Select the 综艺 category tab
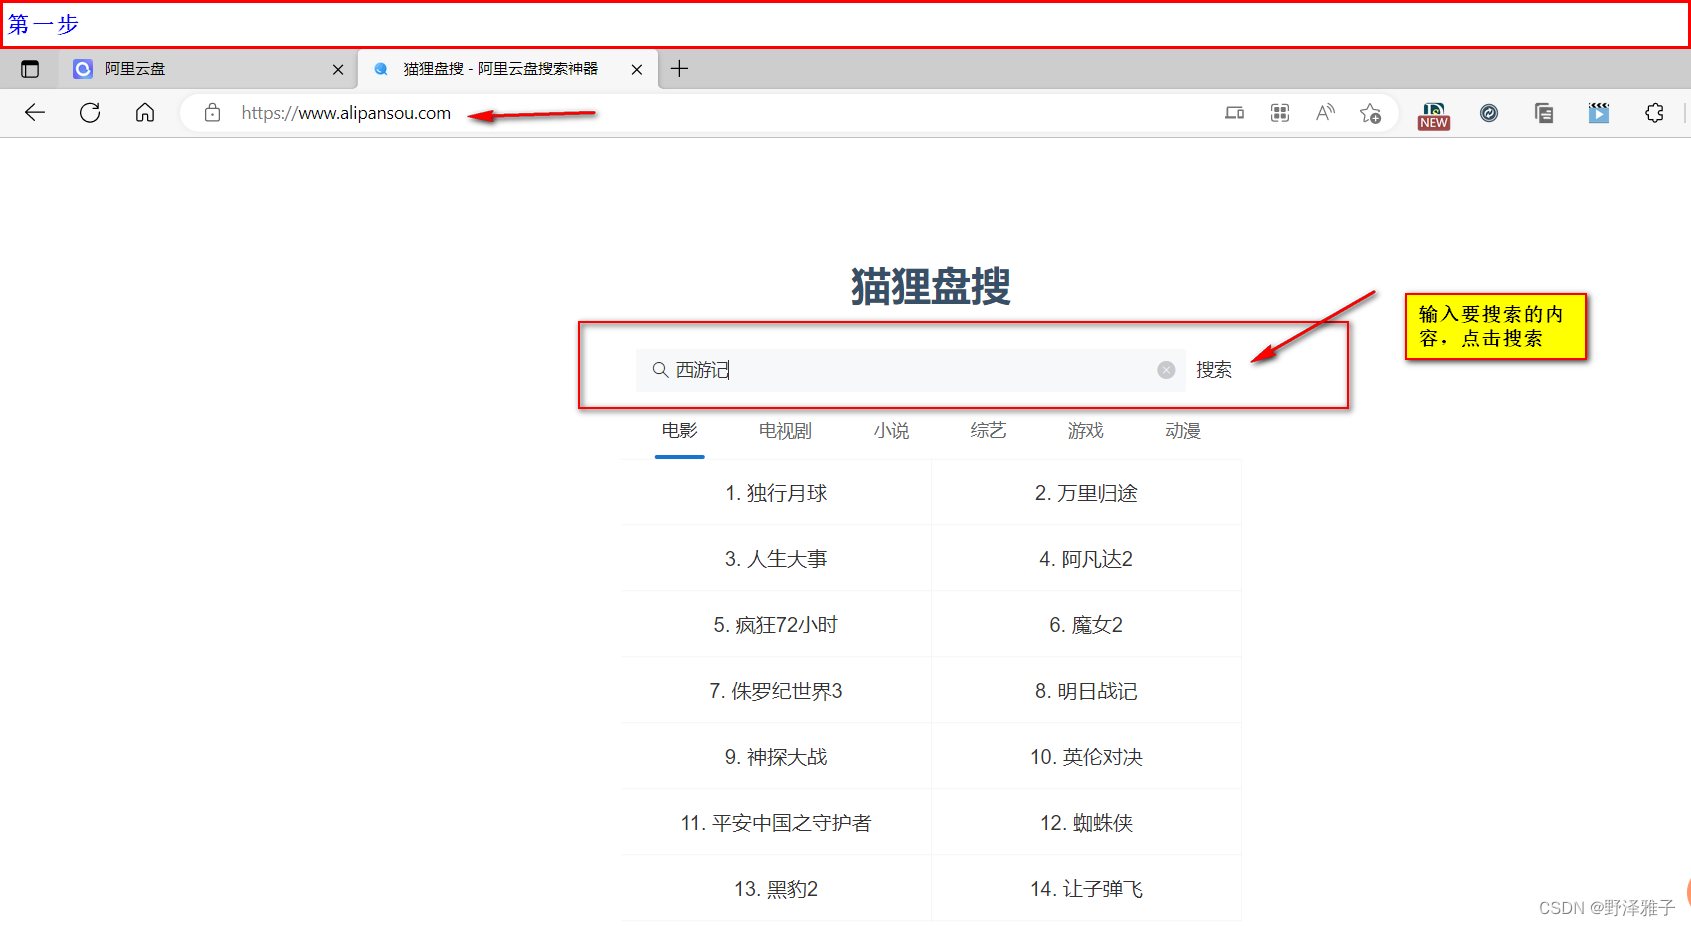This screenshot has width=1691, height=926. (x=988, y=431)
